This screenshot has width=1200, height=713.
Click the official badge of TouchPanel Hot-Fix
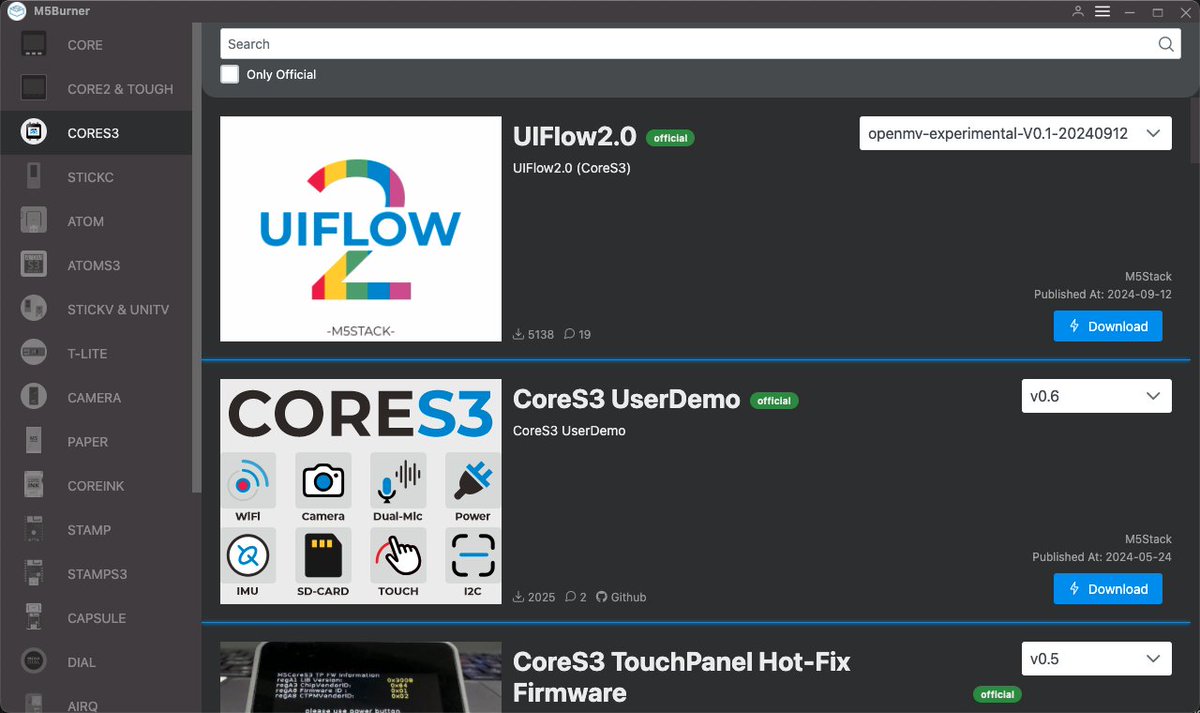tap(997, 694)
